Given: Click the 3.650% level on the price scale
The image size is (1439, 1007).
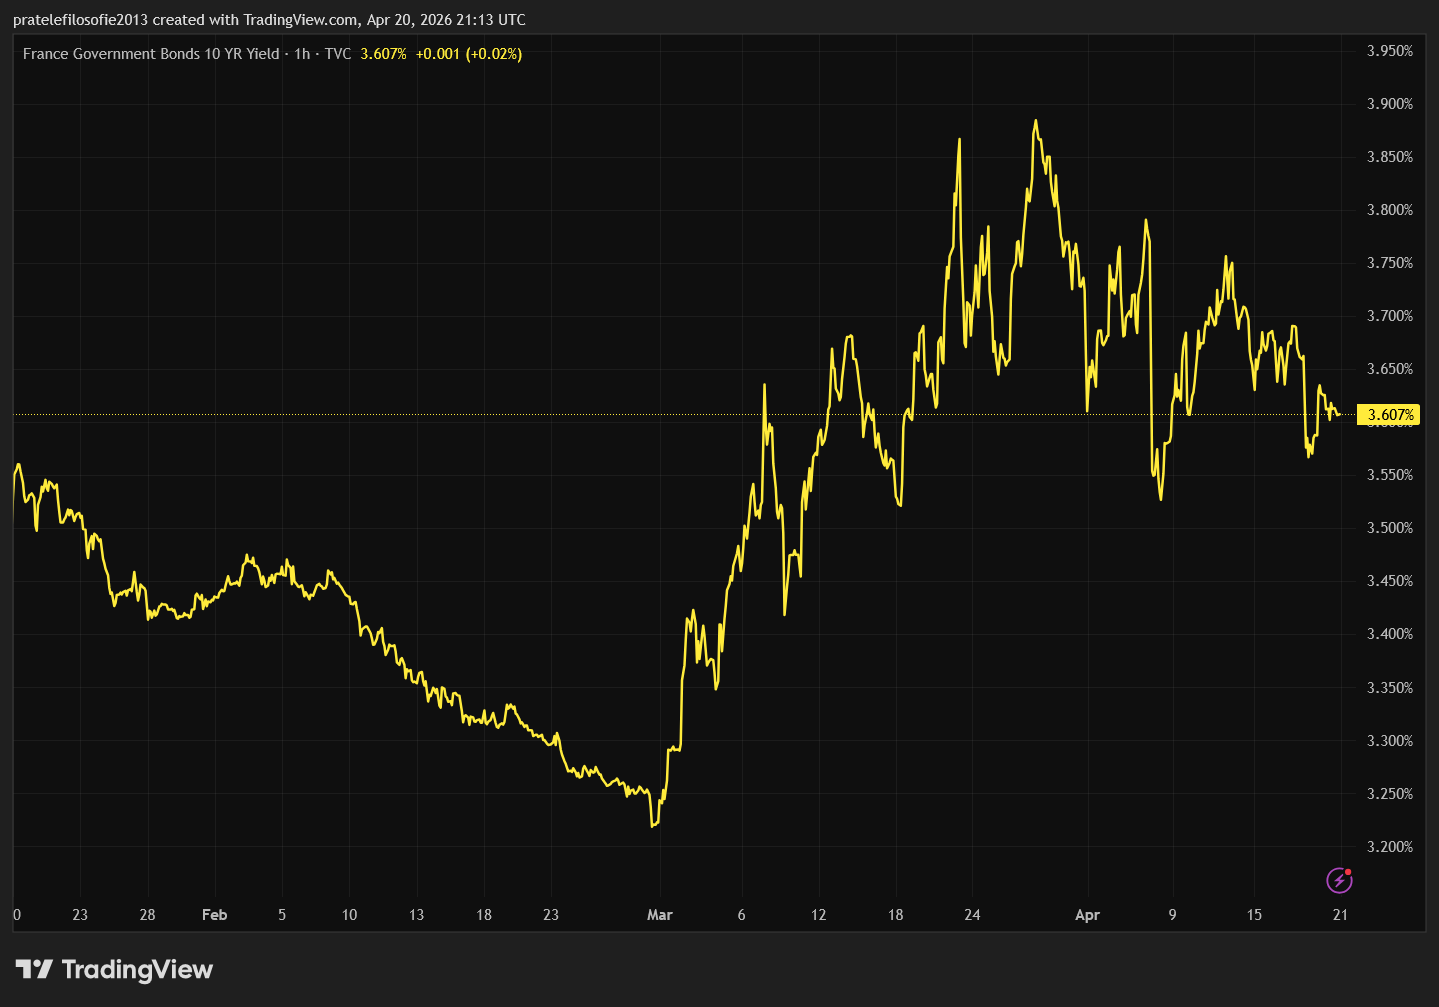Looking at the screenshot, I should 1390,369.
